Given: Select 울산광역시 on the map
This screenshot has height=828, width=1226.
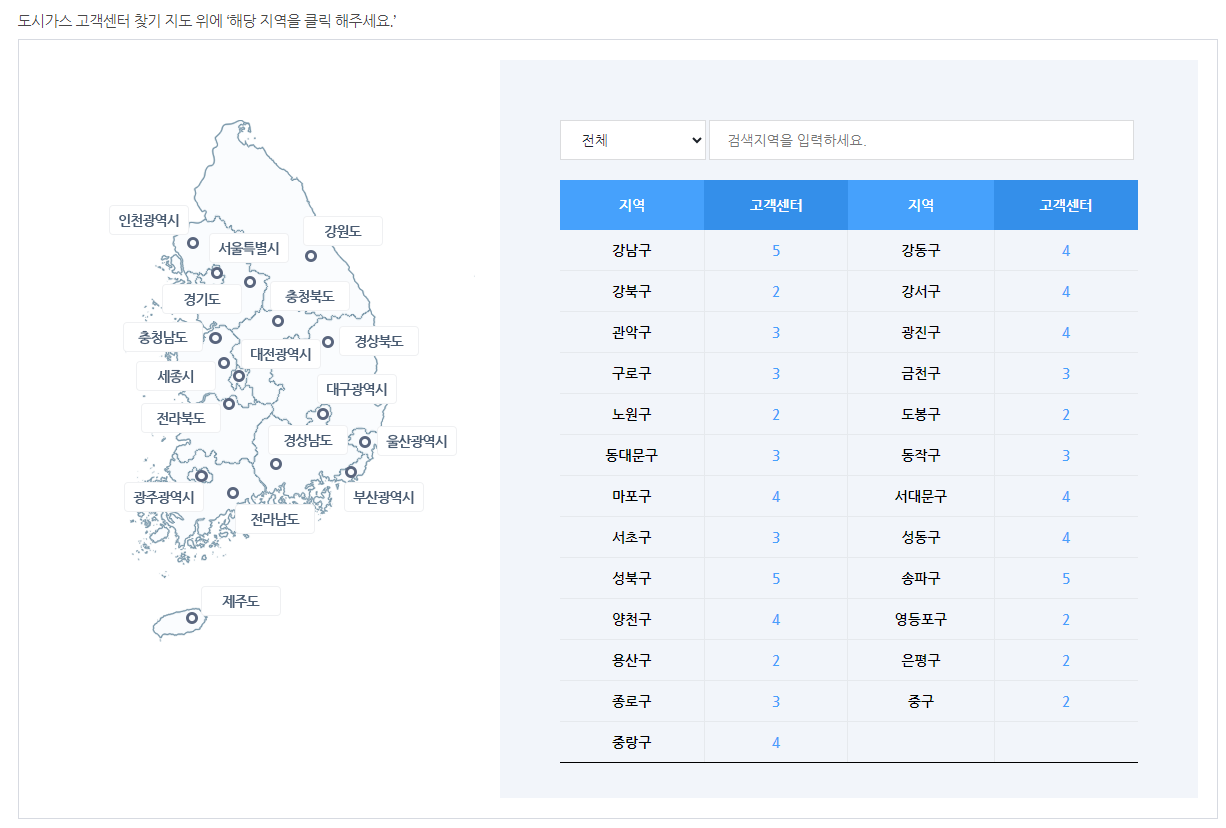Looking at the screenshot, I should coord(417,441).
